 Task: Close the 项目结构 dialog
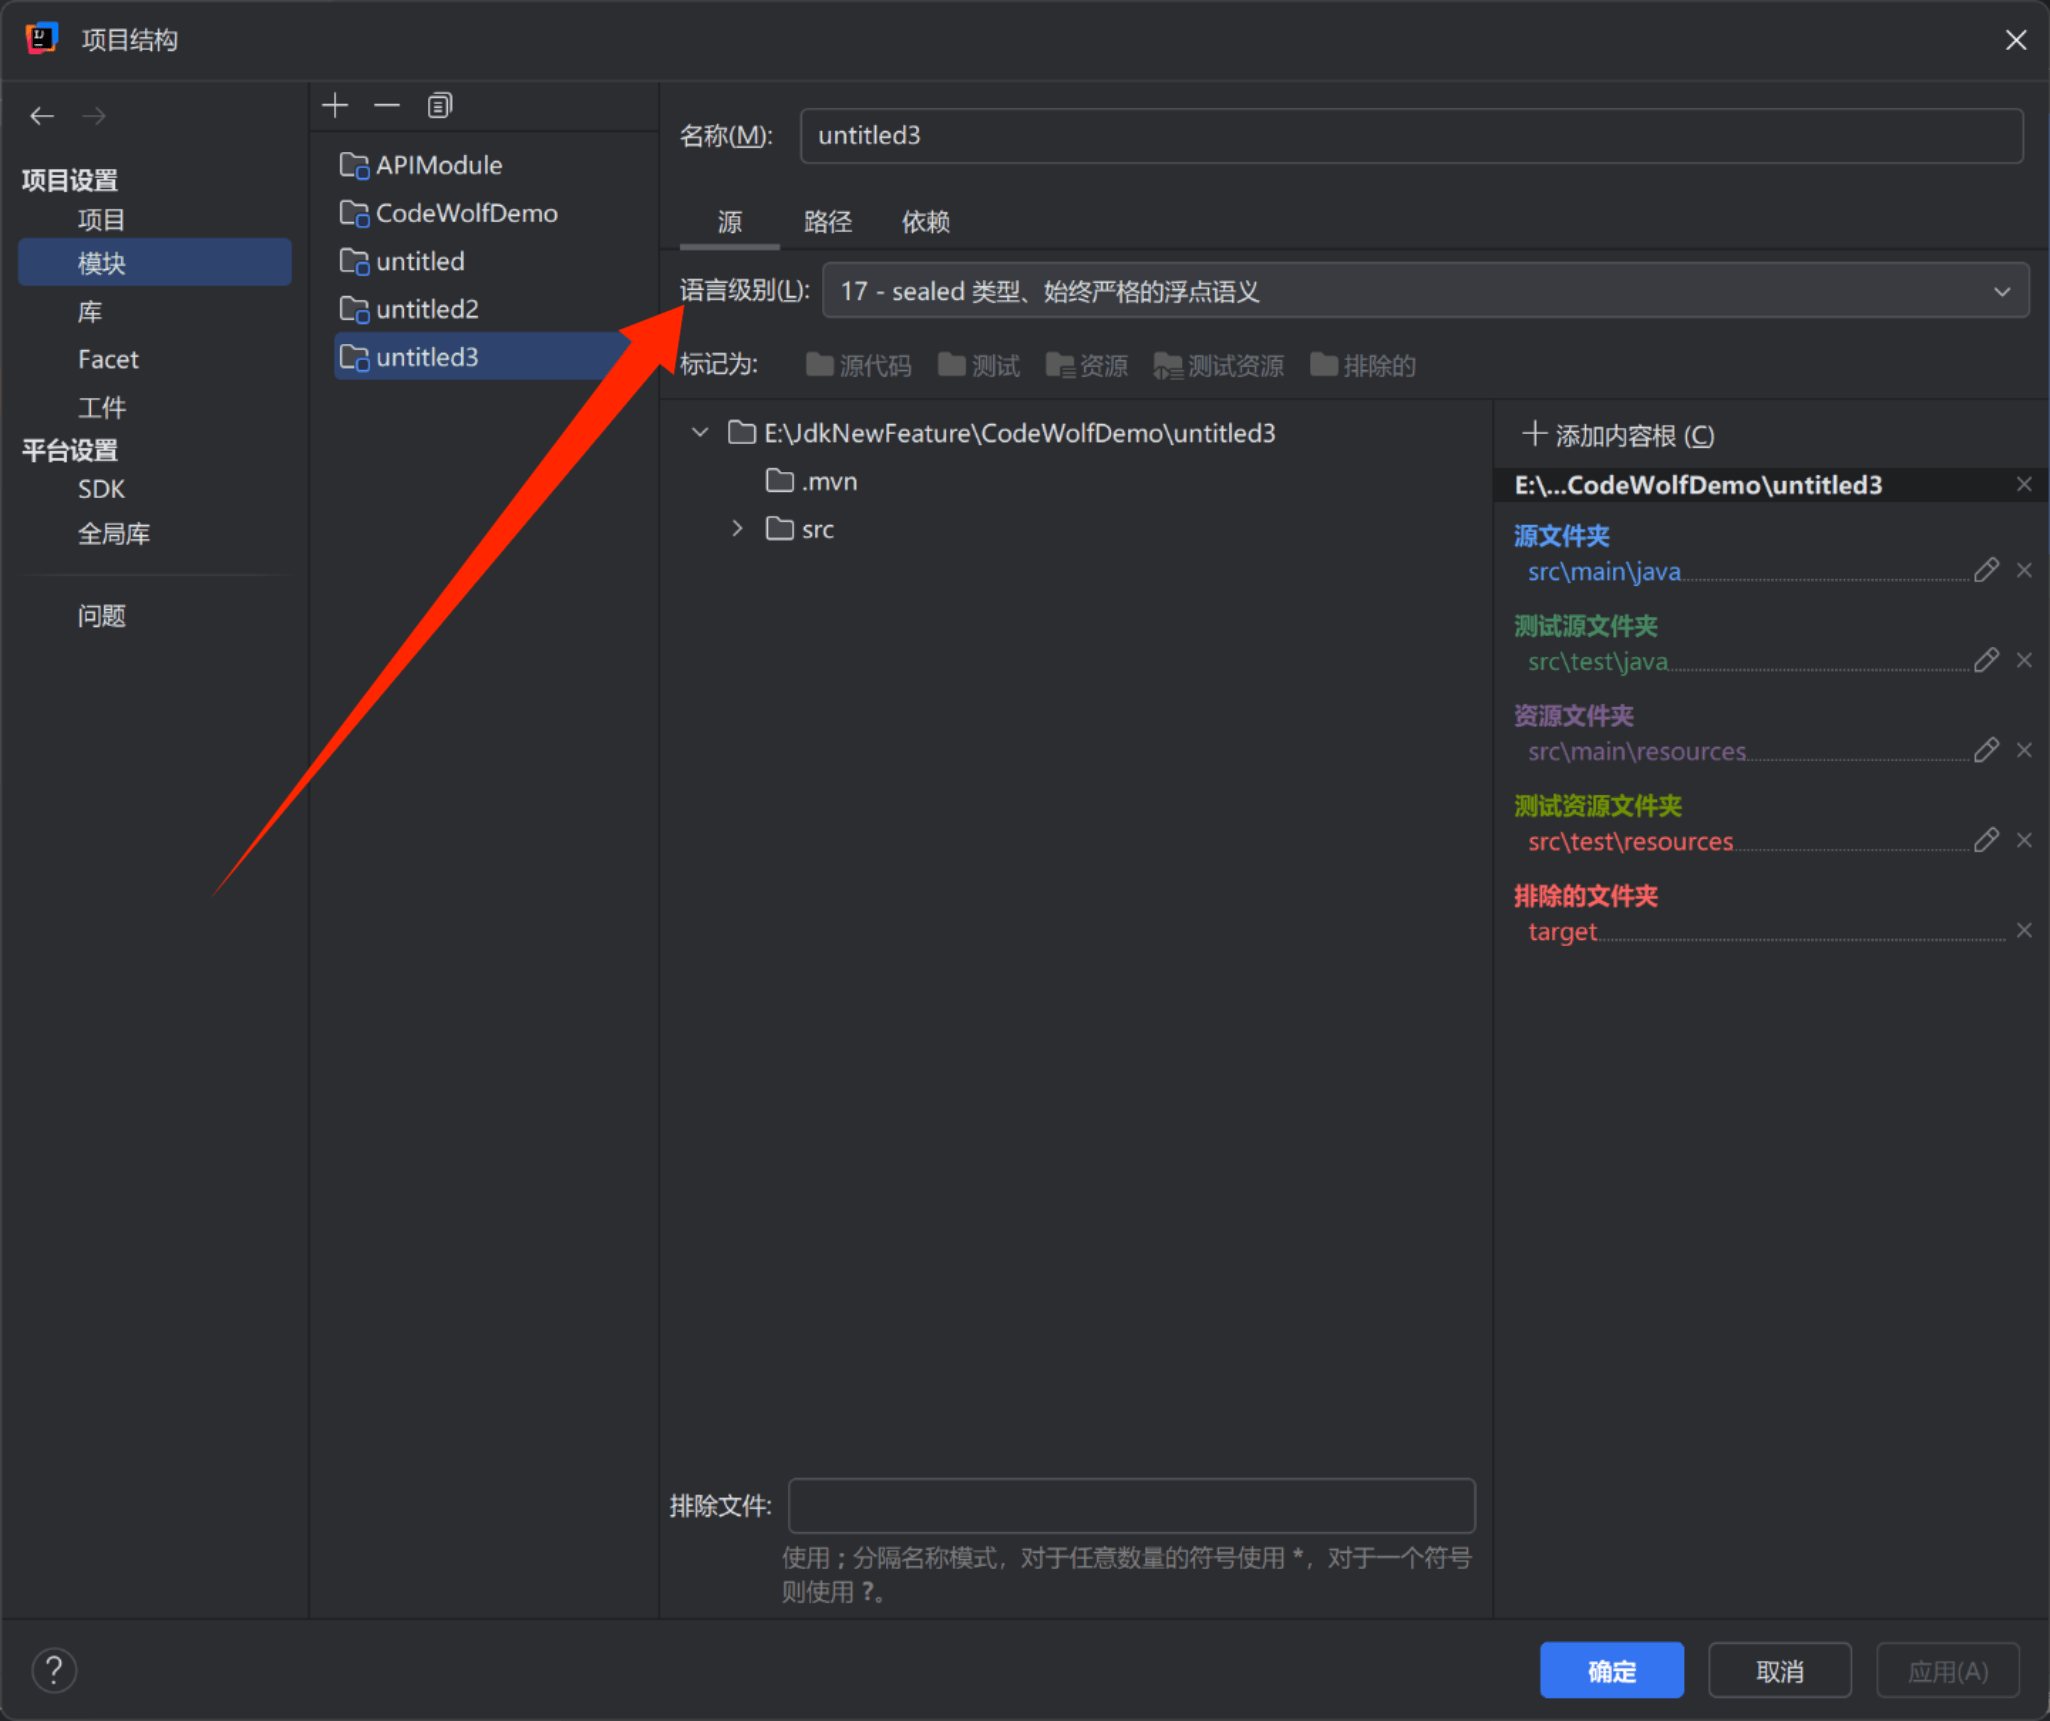pyautogui.click(x=2015, y=40)
